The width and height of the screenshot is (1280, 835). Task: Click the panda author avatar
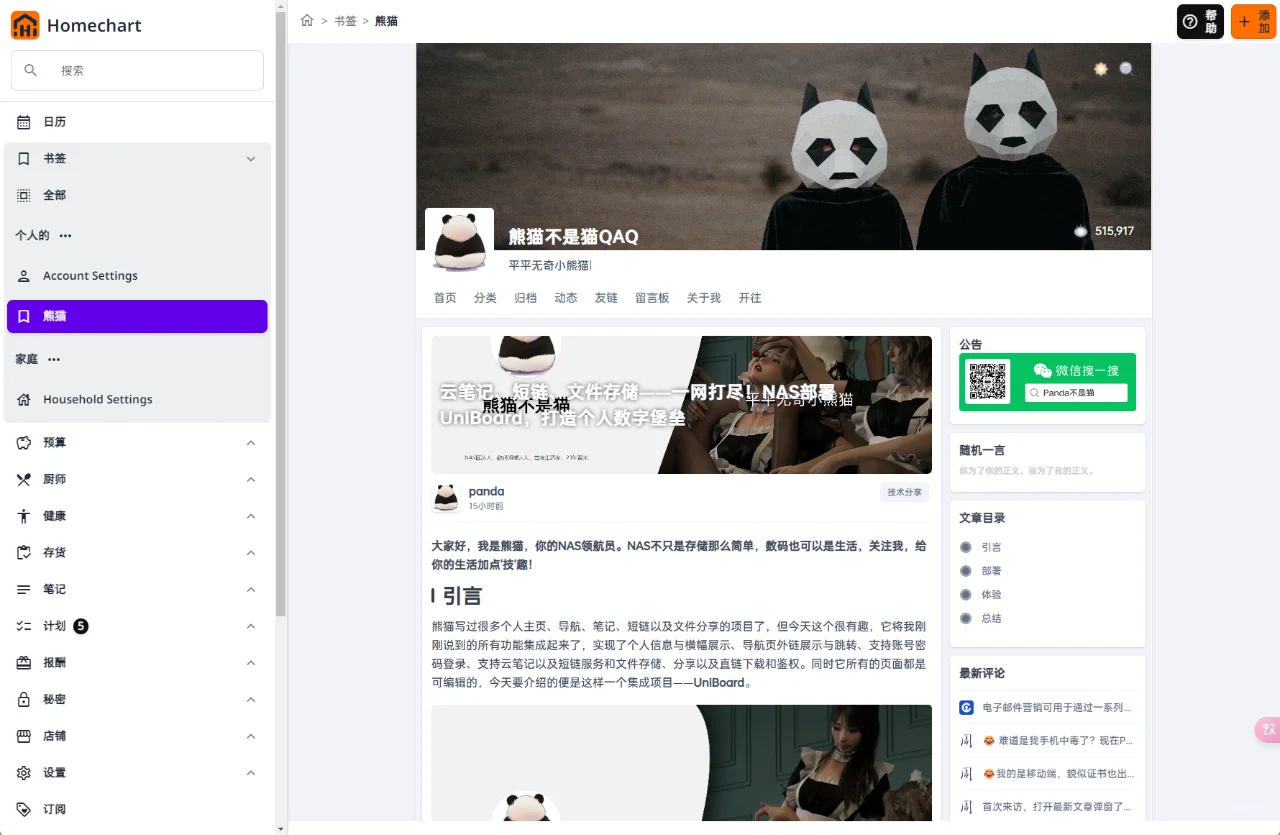445,497
